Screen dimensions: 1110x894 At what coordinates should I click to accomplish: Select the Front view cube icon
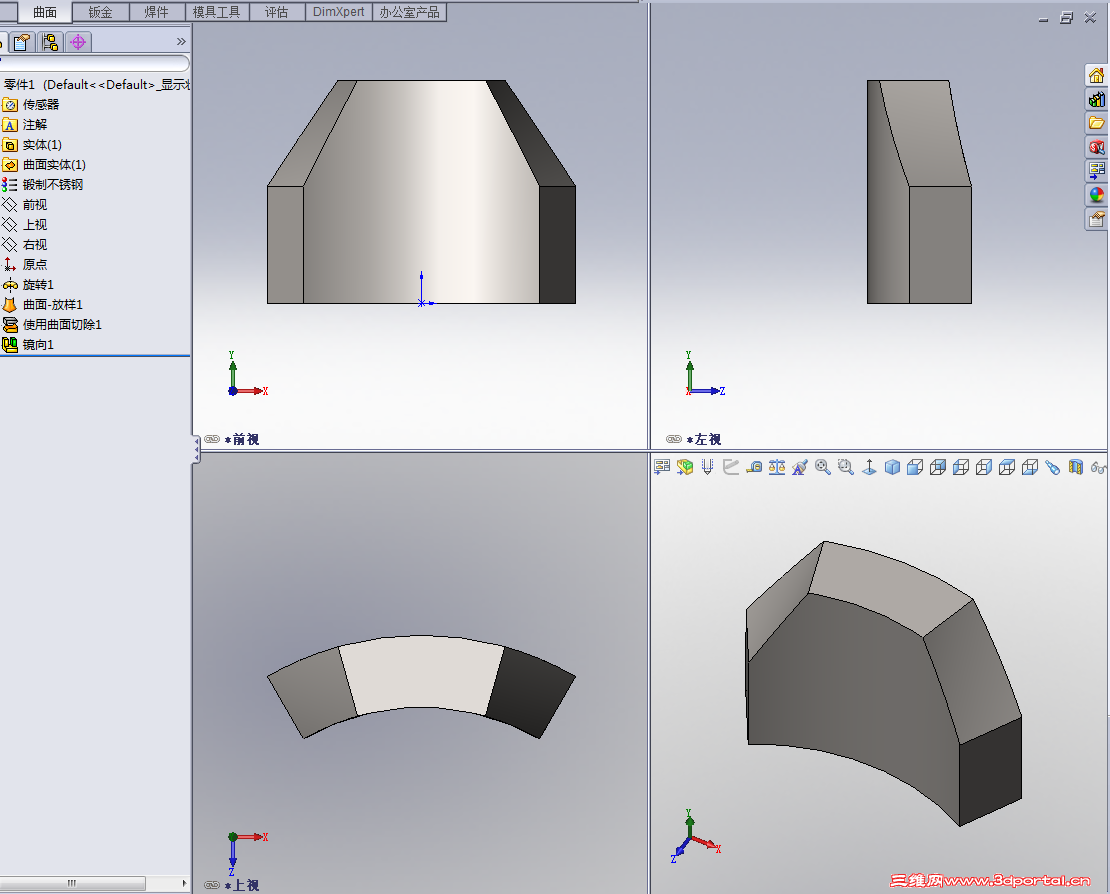915,467
